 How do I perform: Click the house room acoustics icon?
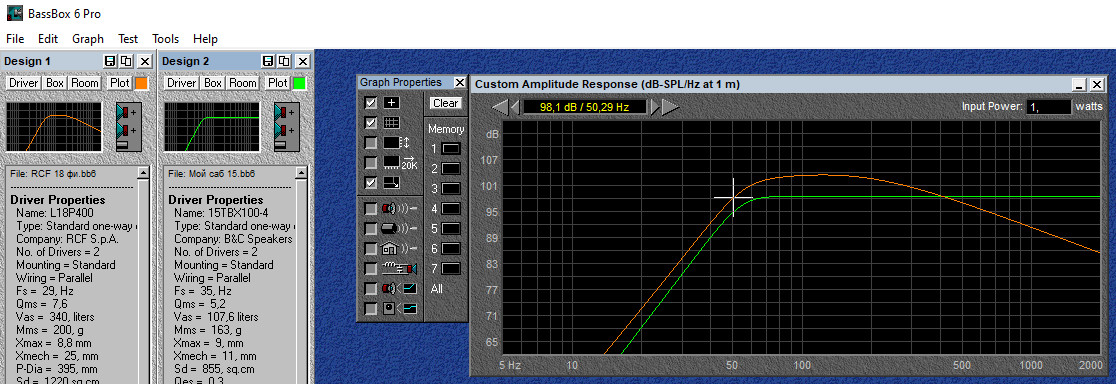coord(399,249)
